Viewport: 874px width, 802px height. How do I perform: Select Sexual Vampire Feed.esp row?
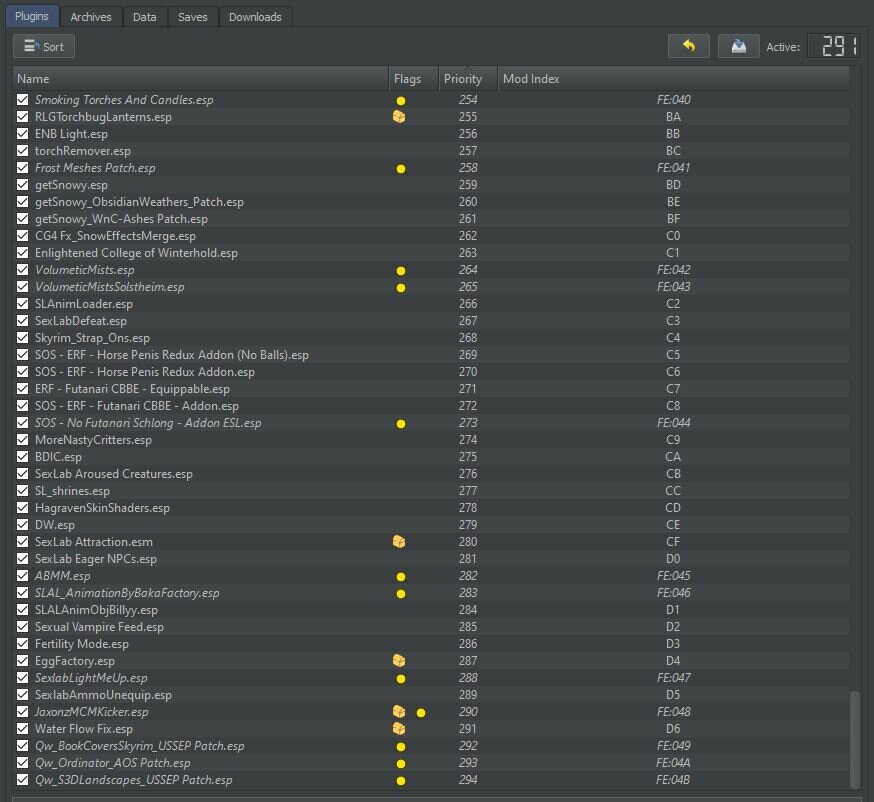[x=430, y=626]
